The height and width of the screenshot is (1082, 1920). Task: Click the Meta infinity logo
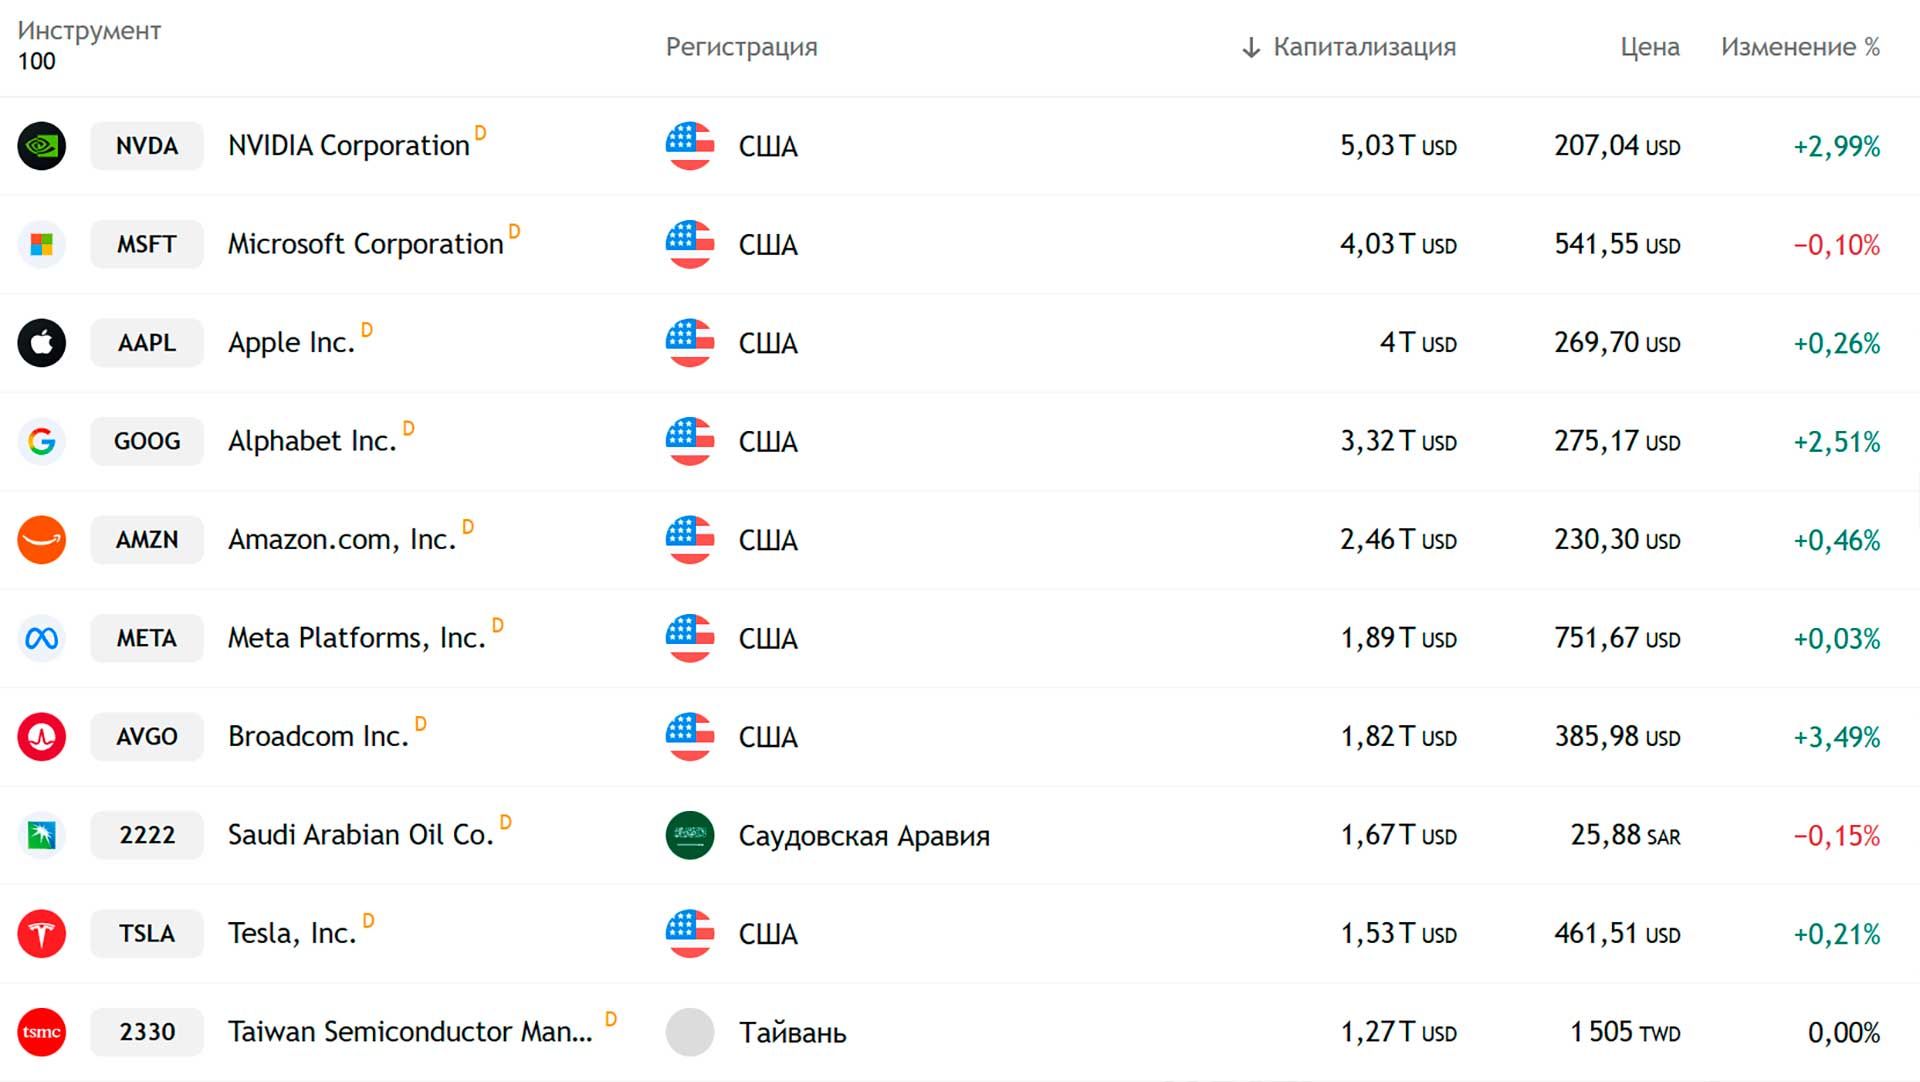coord(42,638)
